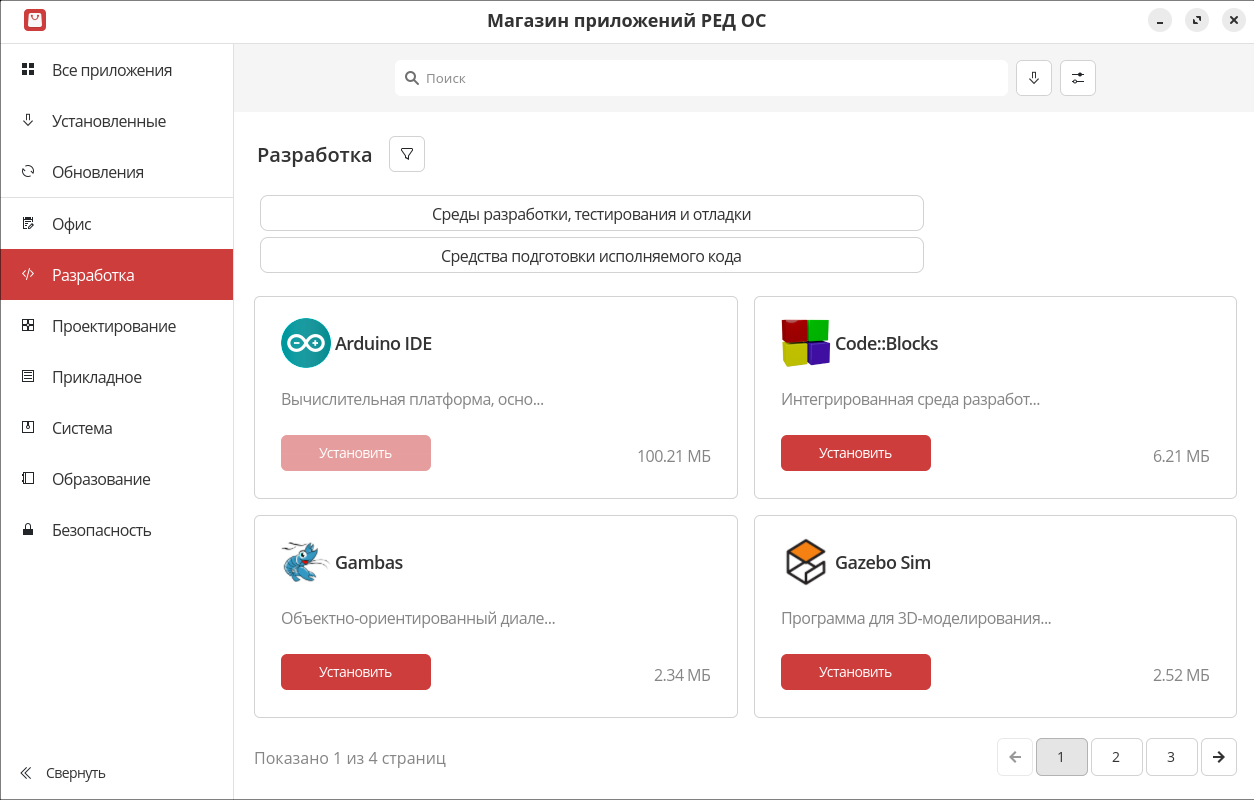The height and width of the screenshot is (800, 1254).
Task: Click the filter funnel icon beside Разработка
Action: click(407, 154)
